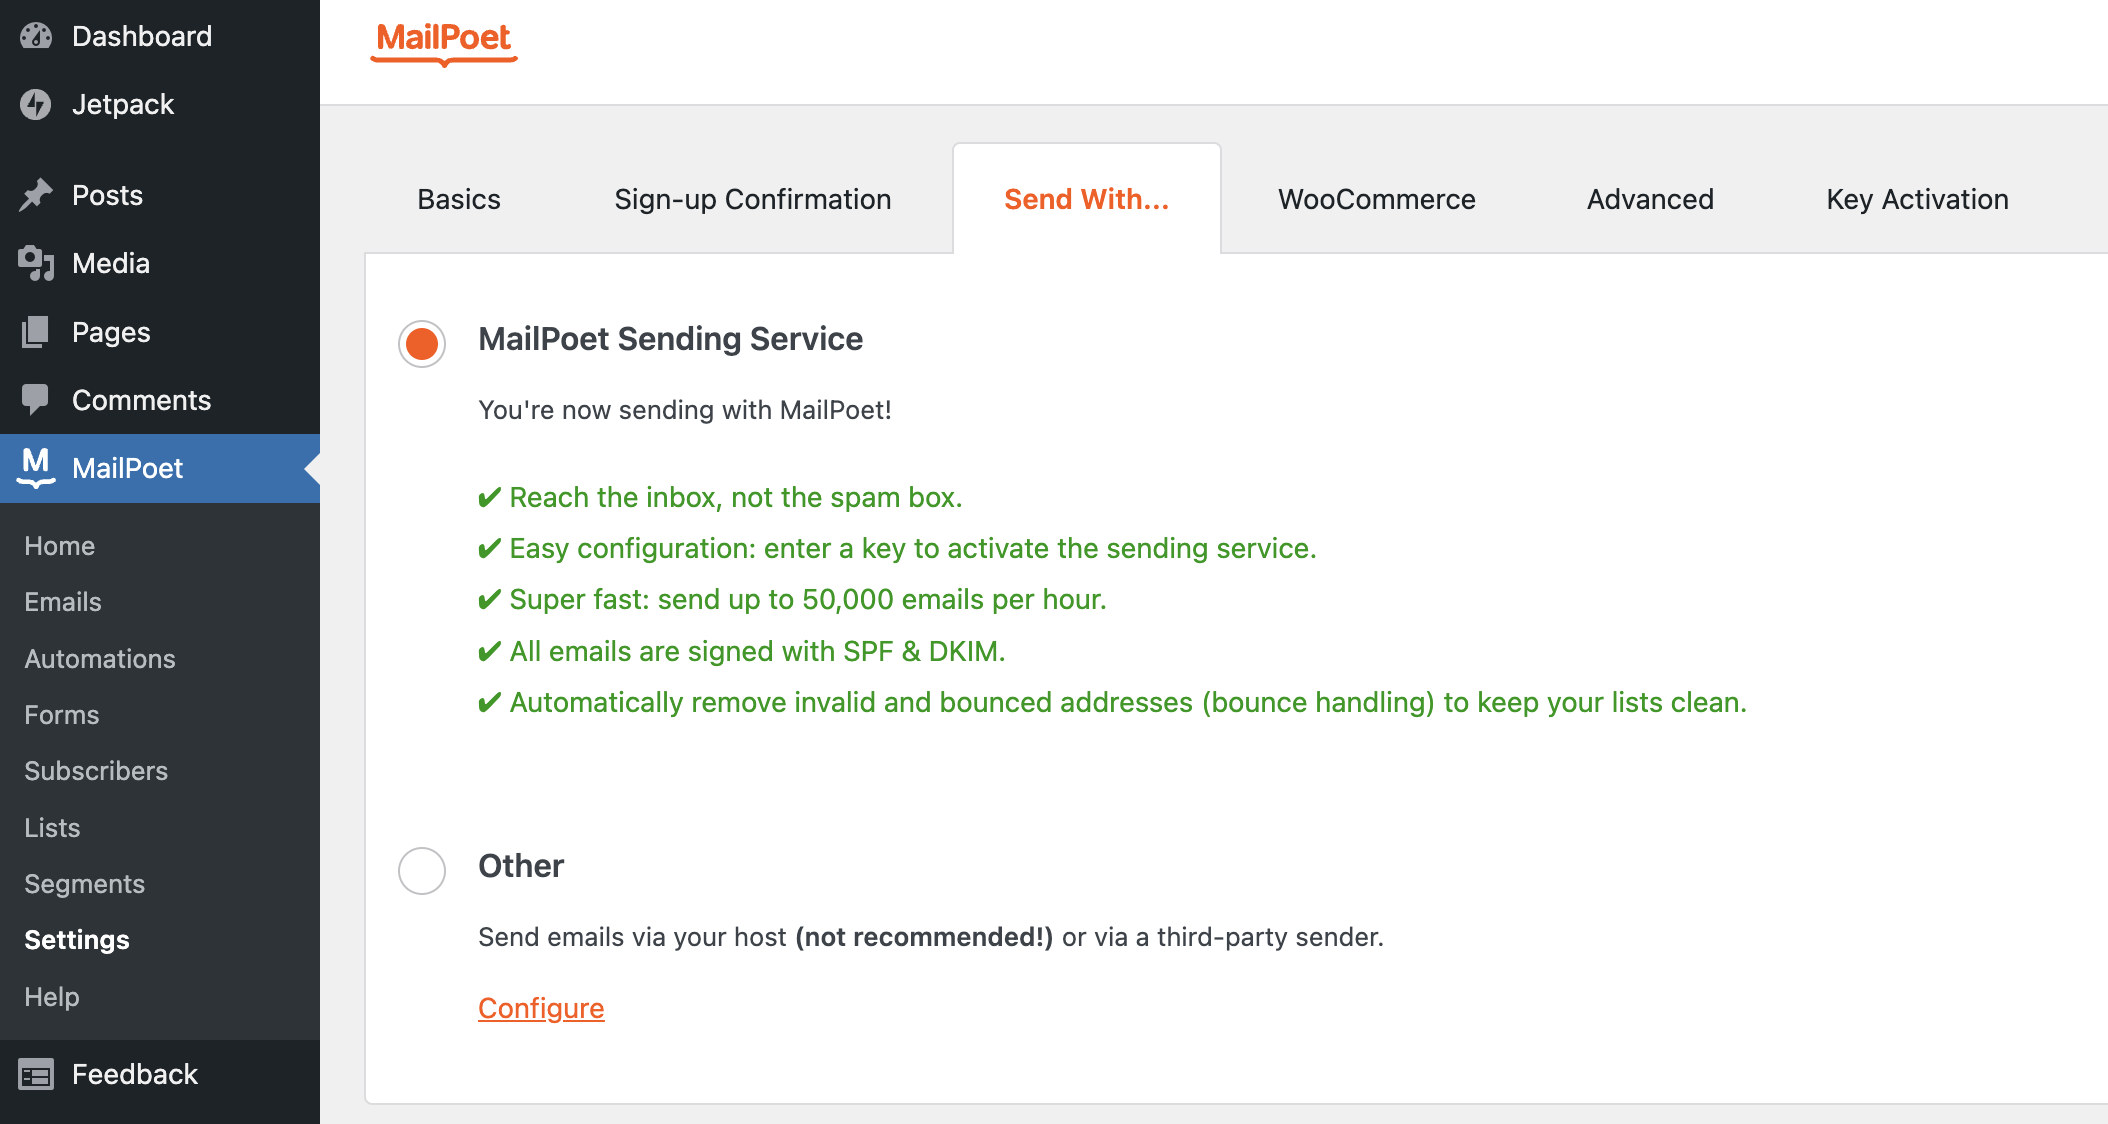2108x1124 pixels.
Task: Click the Configure link
Action: [x=541, y=1008]
